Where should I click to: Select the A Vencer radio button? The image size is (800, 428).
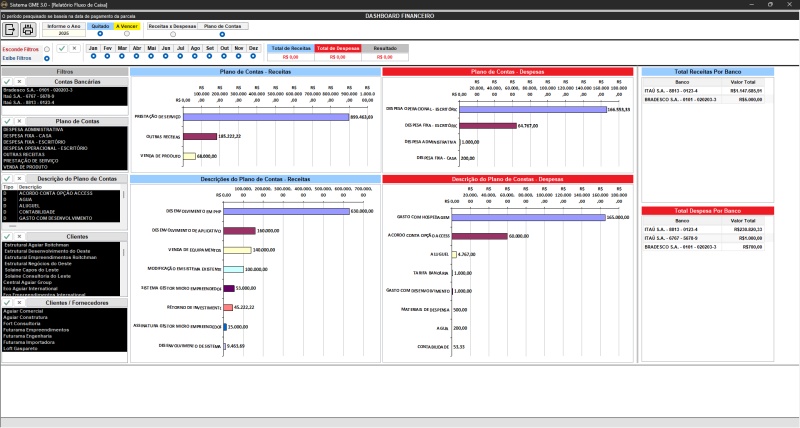coord(129,35)
